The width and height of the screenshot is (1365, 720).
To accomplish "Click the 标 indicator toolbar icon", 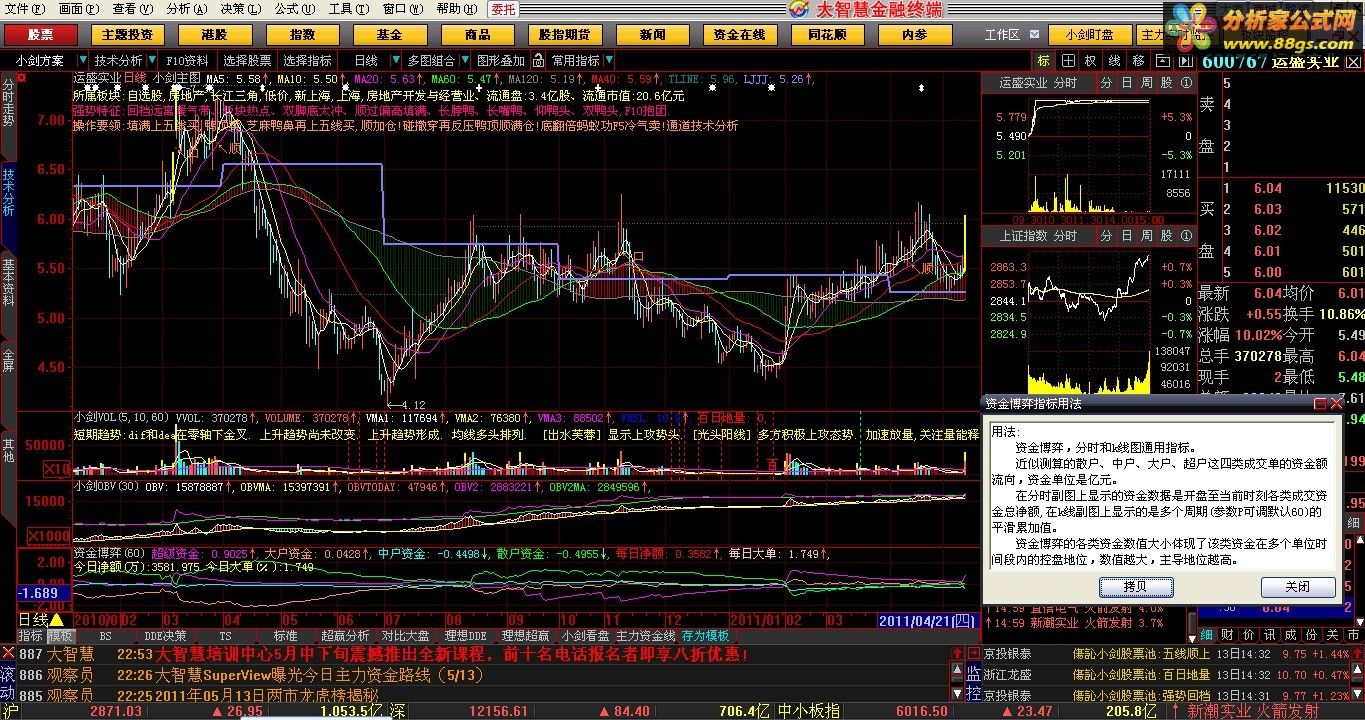I will click(1044, 60).
